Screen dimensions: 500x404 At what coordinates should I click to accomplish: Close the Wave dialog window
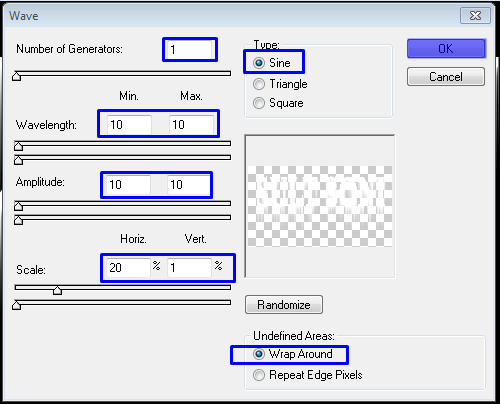pyautogui.click(x=475, y=16)
